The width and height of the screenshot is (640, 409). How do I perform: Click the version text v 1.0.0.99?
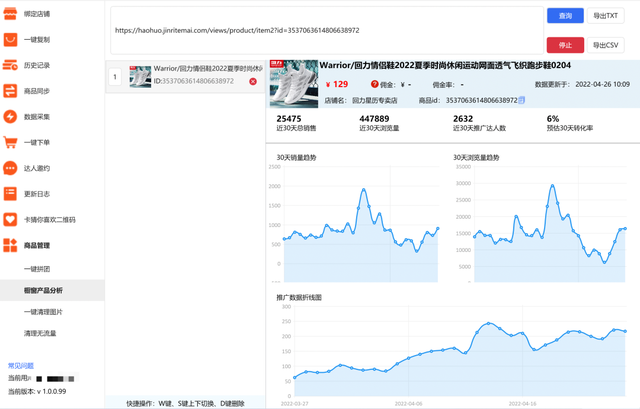(51, 391)
